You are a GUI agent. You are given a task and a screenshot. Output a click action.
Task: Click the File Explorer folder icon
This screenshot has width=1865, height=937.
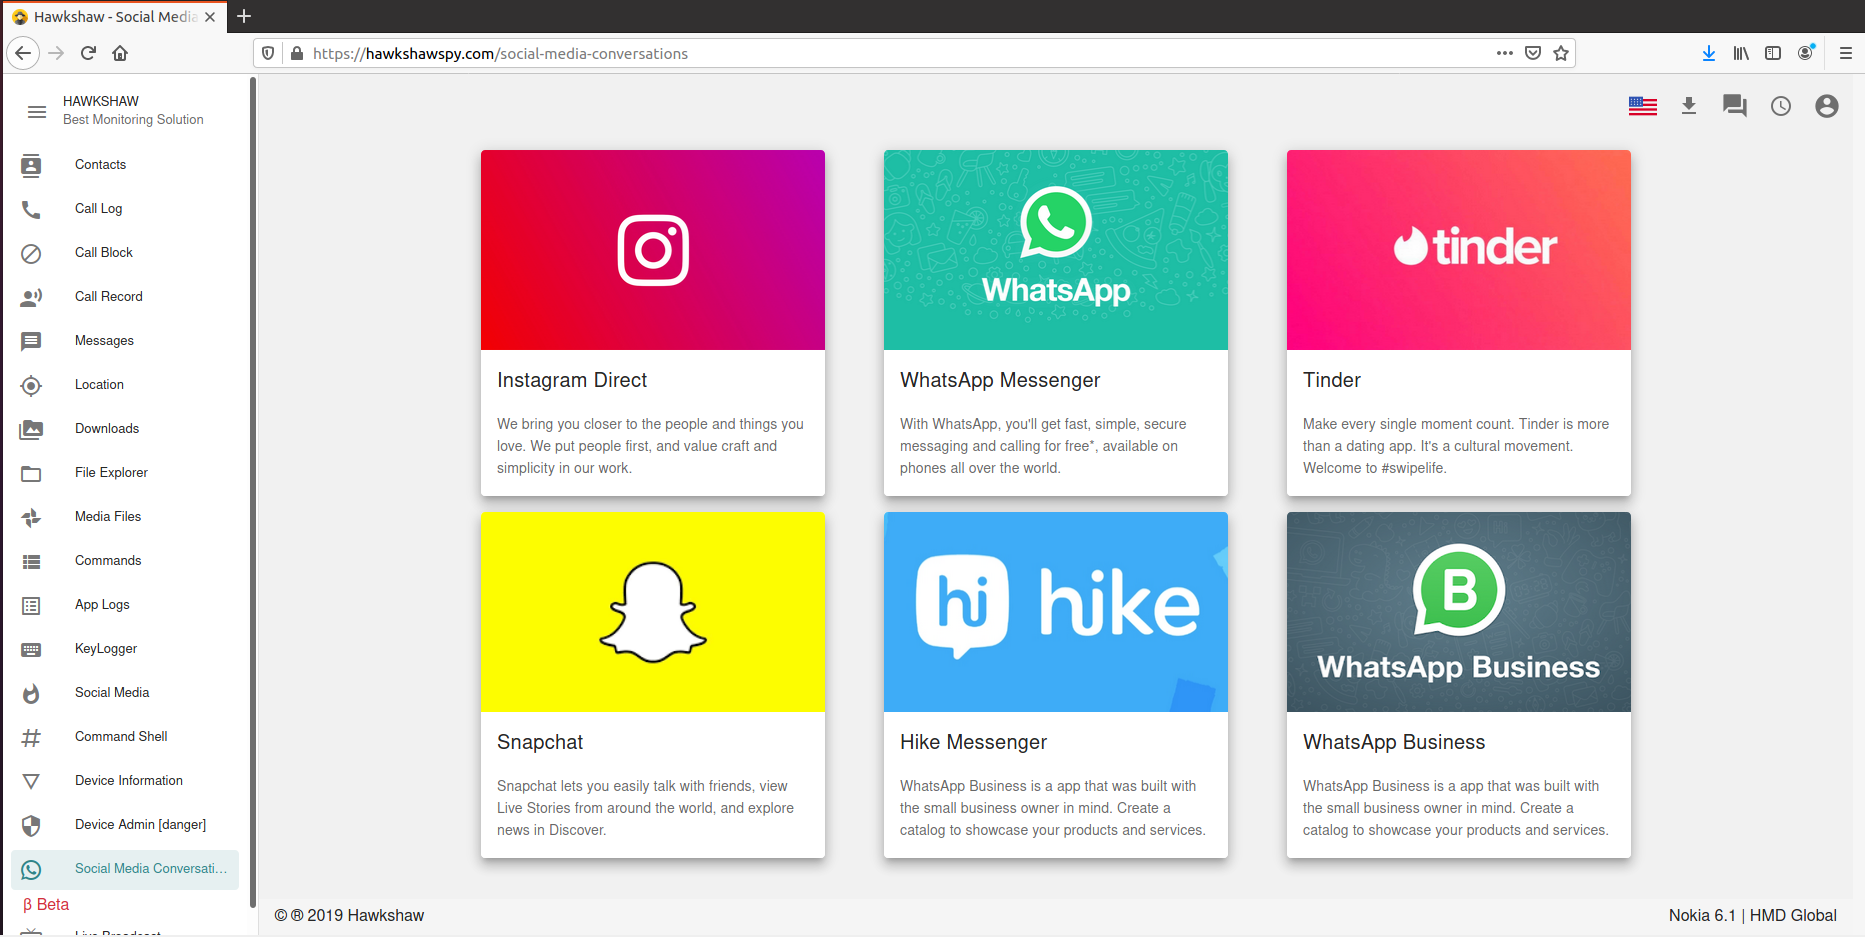click(x=31, y=473)
